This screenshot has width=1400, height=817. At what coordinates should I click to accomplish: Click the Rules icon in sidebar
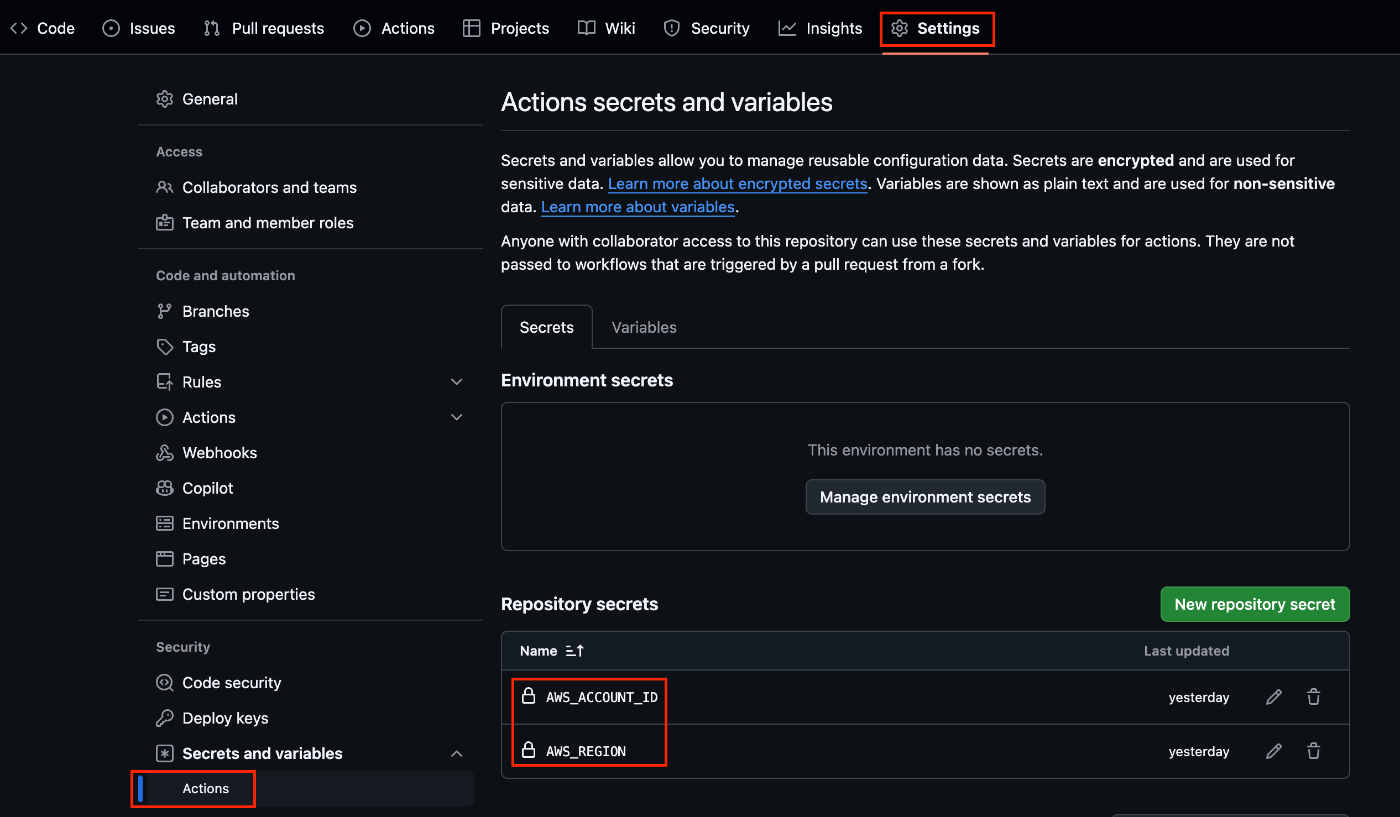tap(165, 382)
